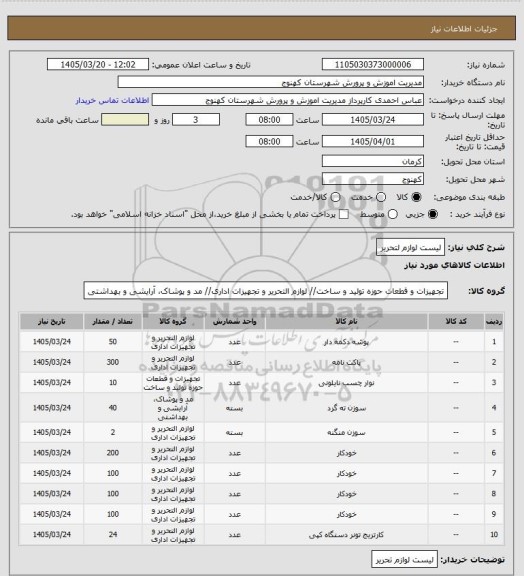Screen dimensions: 524x576
Task: Click quantity 24 for the toner cartridge
Action: 112,534
